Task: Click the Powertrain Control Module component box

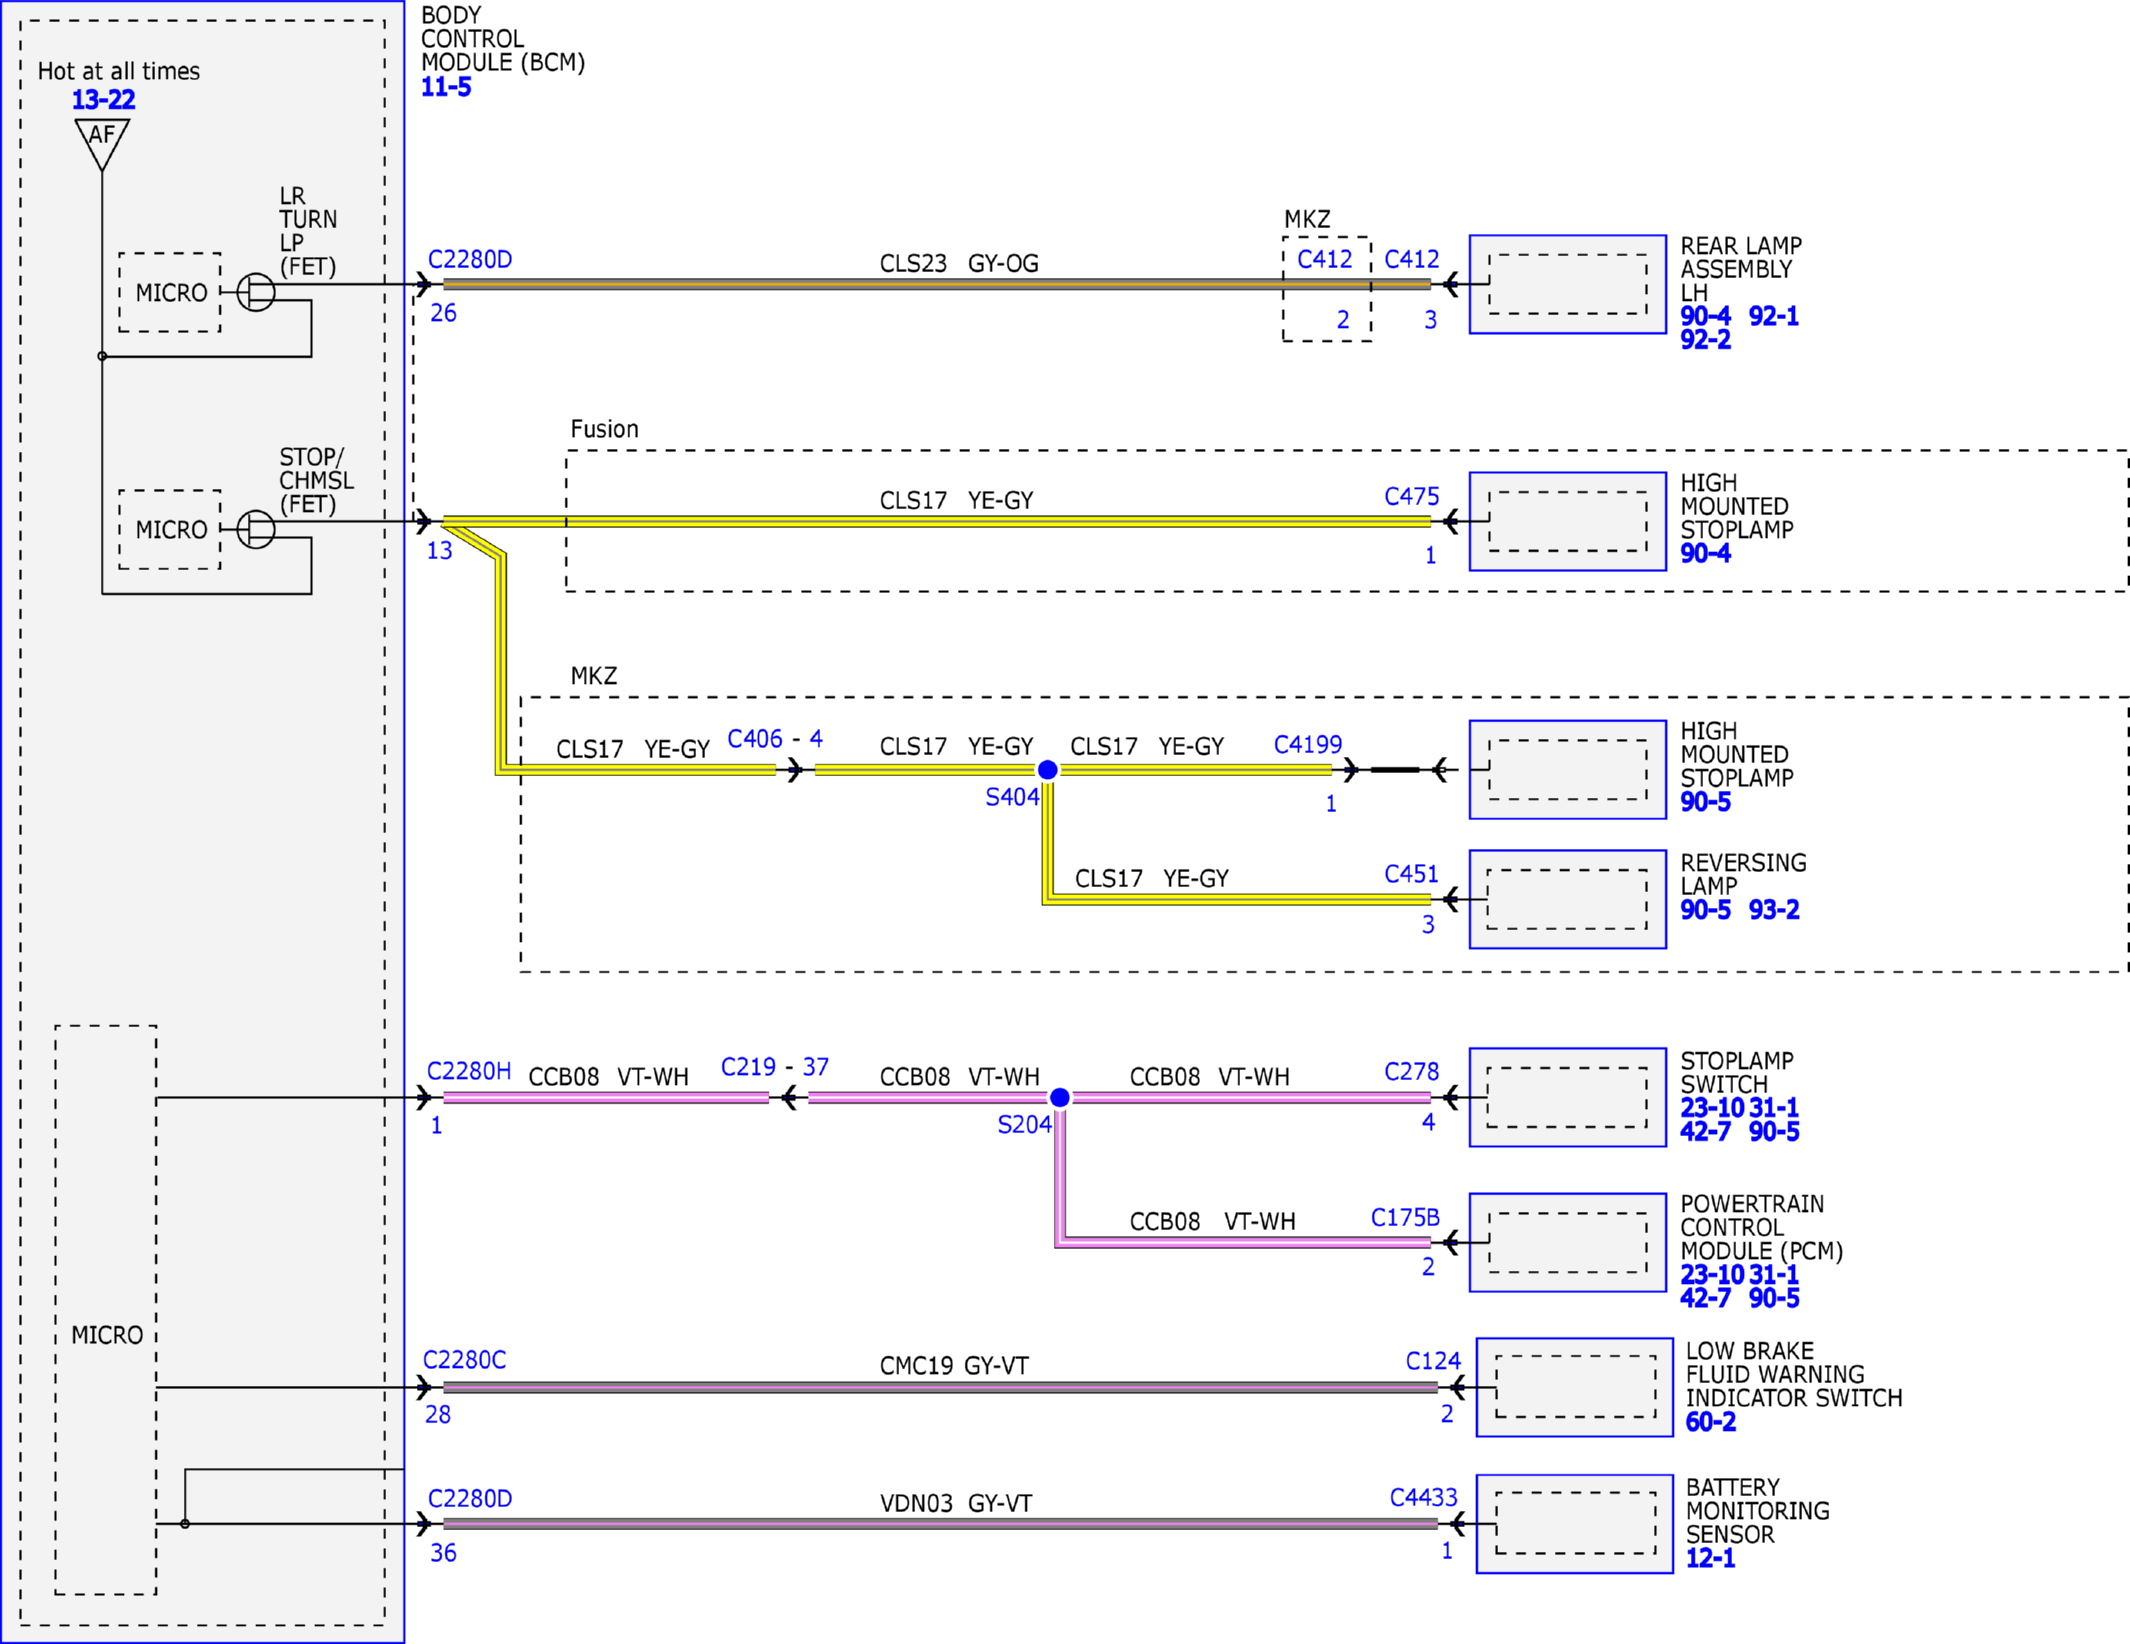Action: (x=1567, y=1242)
